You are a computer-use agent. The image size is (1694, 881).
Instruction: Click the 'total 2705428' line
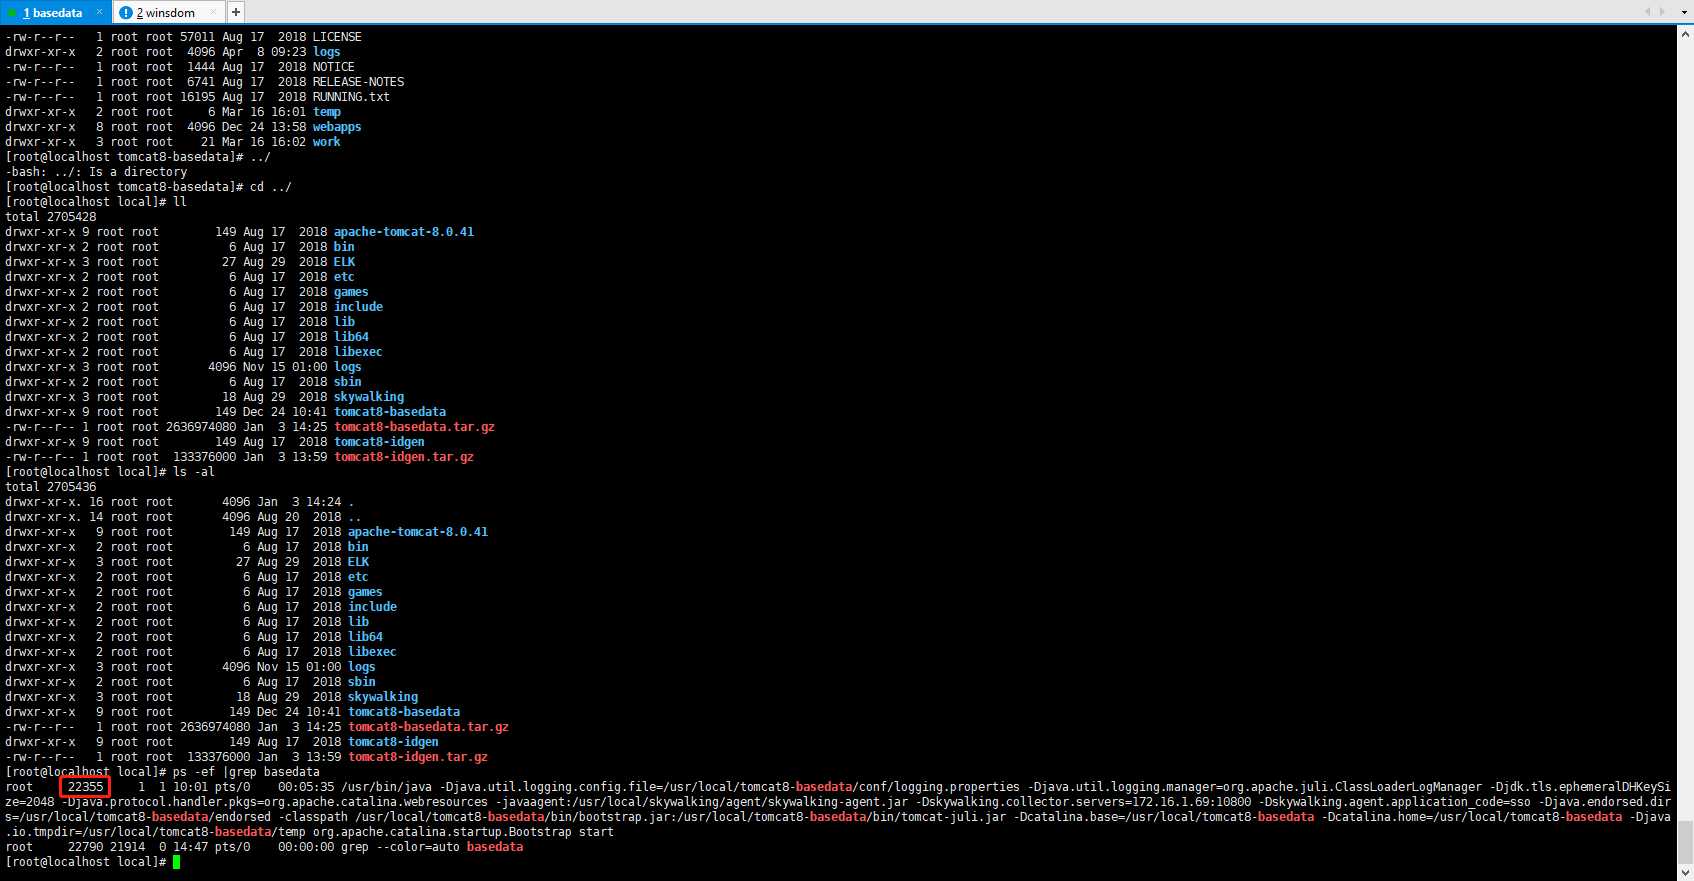51,217
